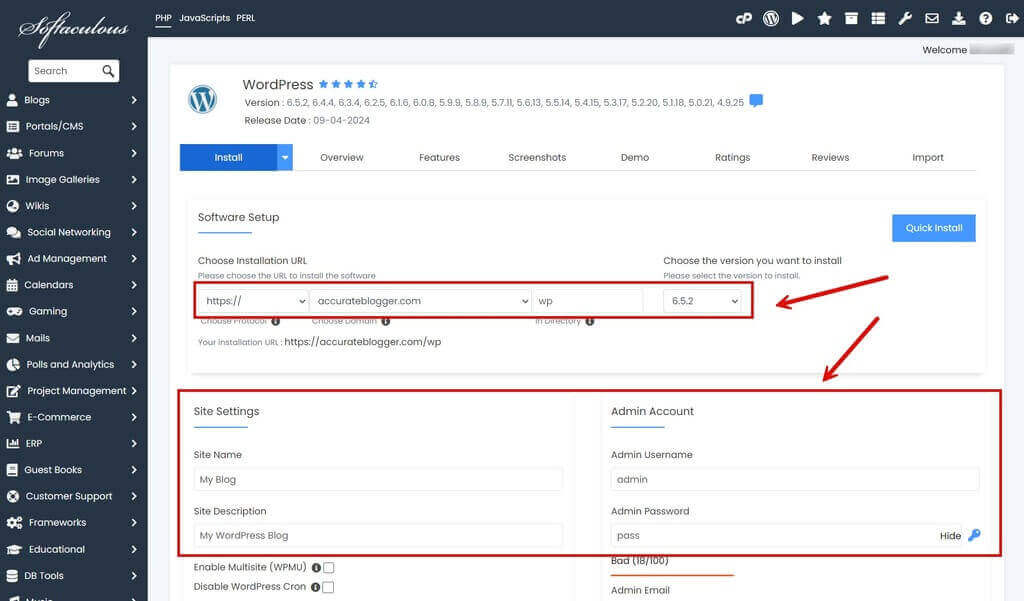Open the DB Tools category
Screen dimensions: 1024x601
tap(72, 576)
